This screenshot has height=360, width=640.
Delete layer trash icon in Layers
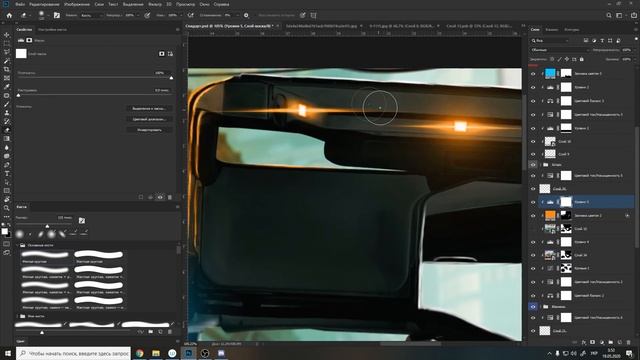click(629, 342)
